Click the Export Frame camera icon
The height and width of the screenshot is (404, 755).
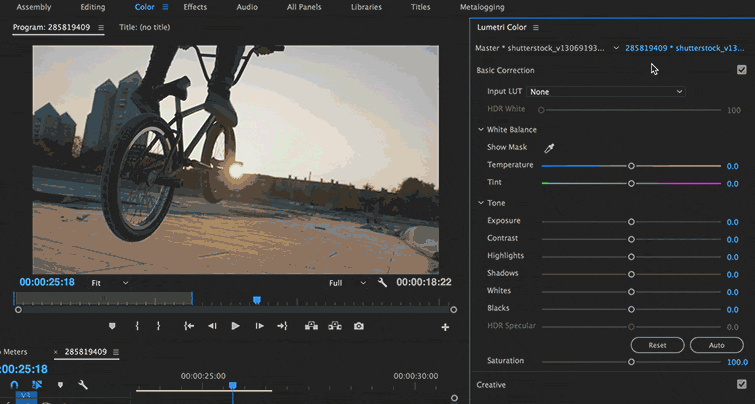[359, 326]
